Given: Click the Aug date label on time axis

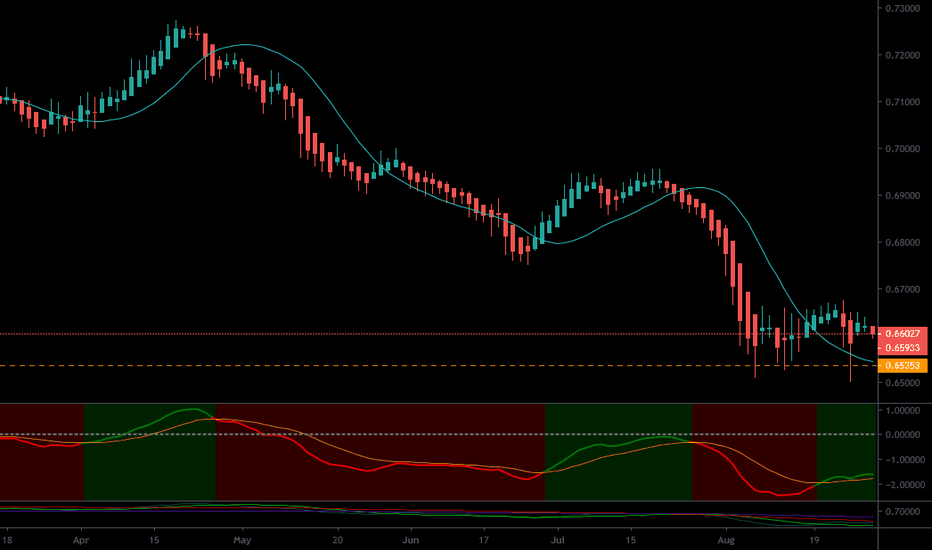Looking at the screenshot, I should point(726,540).
